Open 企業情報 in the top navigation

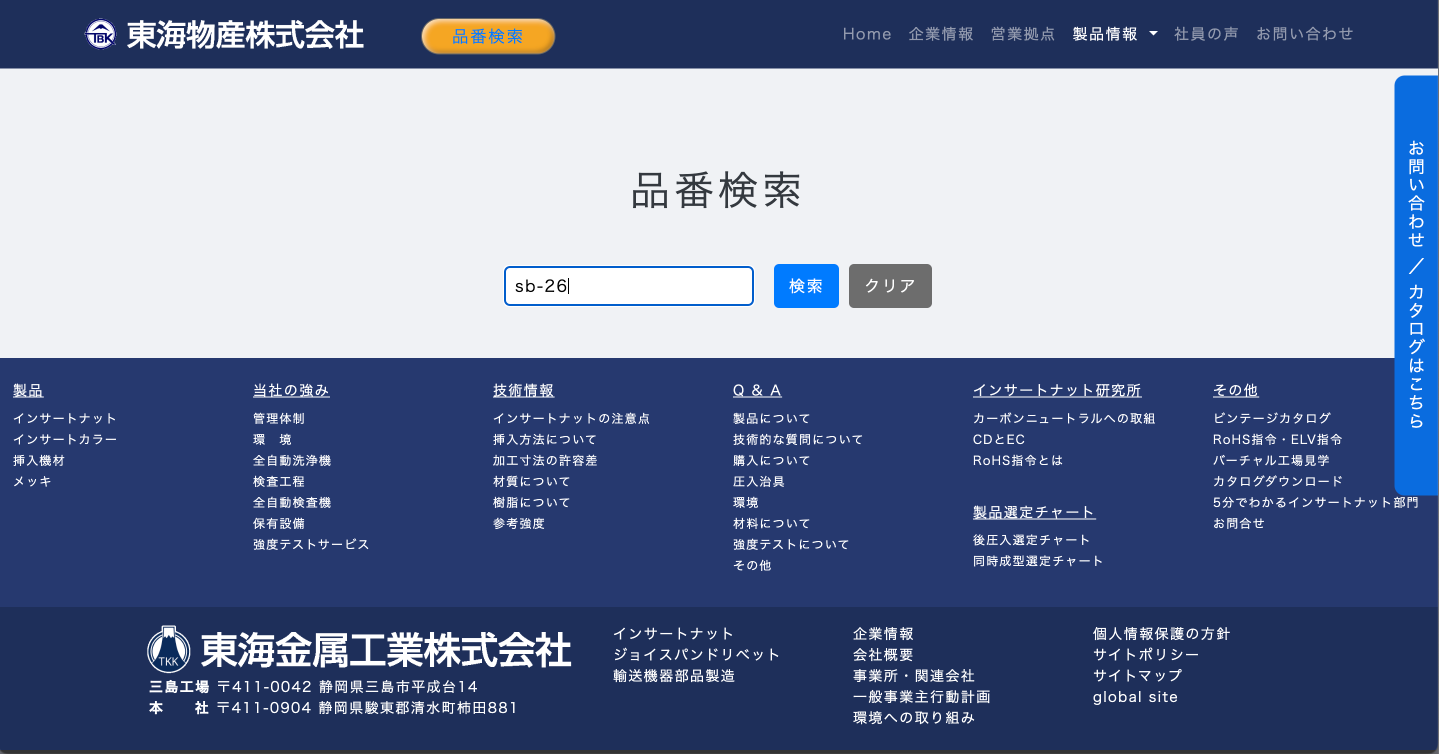coord(941,34)
